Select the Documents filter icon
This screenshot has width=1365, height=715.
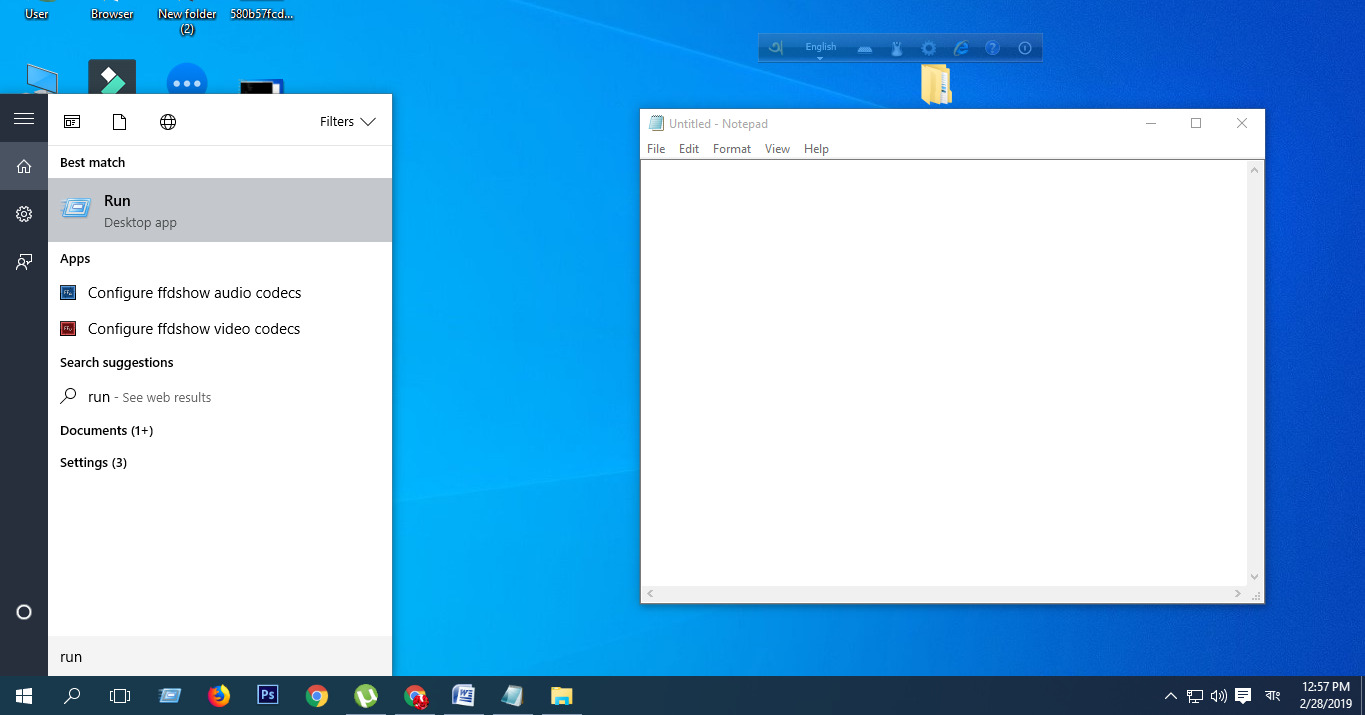click(119, 122)
